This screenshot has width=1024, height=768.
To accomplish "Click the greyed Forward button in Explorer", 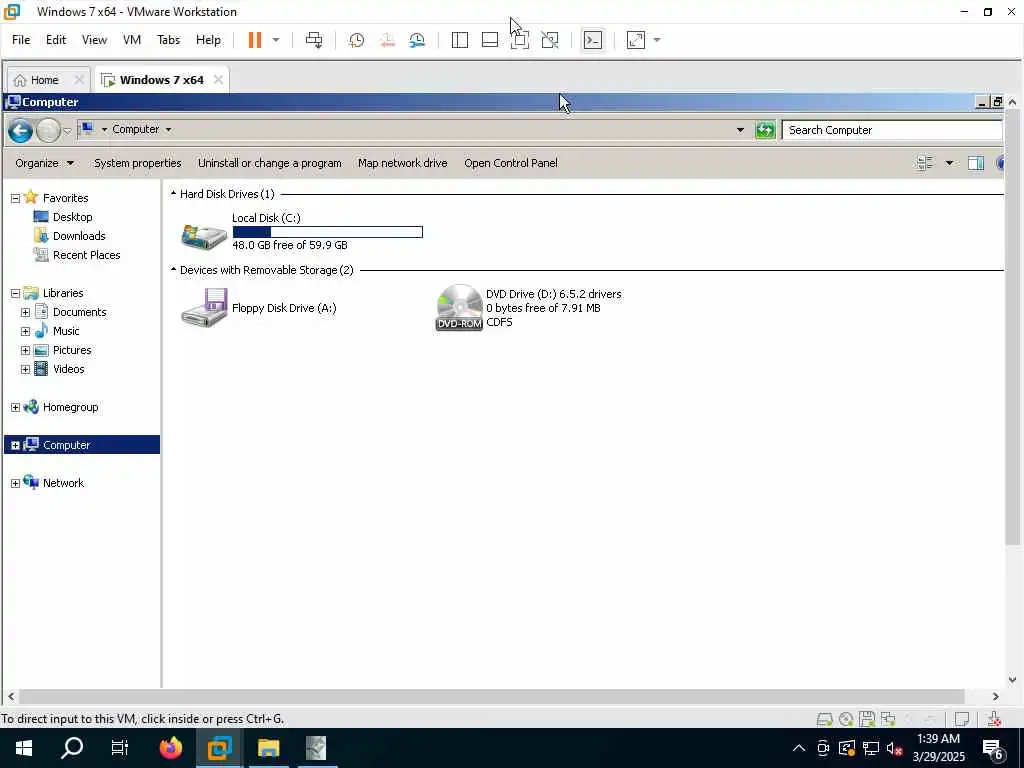I will point(48,131).
